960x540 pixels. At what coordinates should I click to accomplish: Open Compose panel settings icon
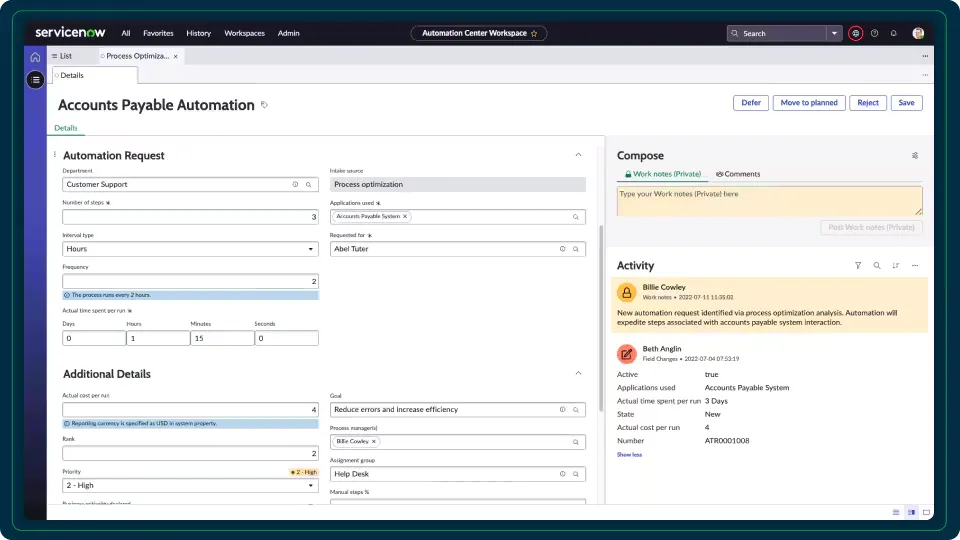coord(915,156)
